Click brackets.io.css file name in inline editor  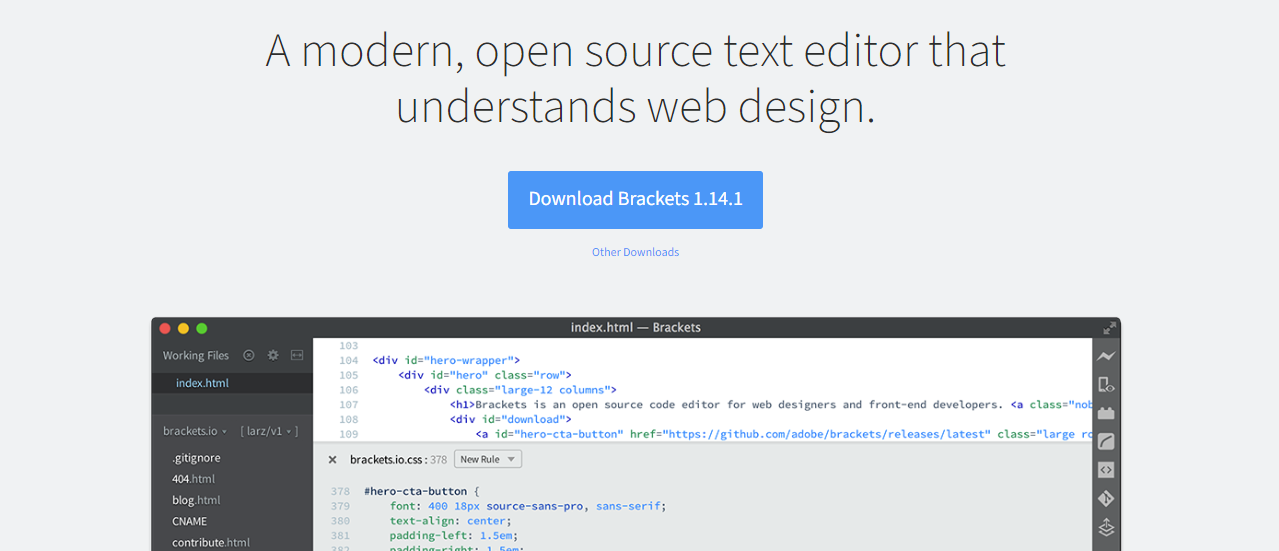[x=388, y=460]
